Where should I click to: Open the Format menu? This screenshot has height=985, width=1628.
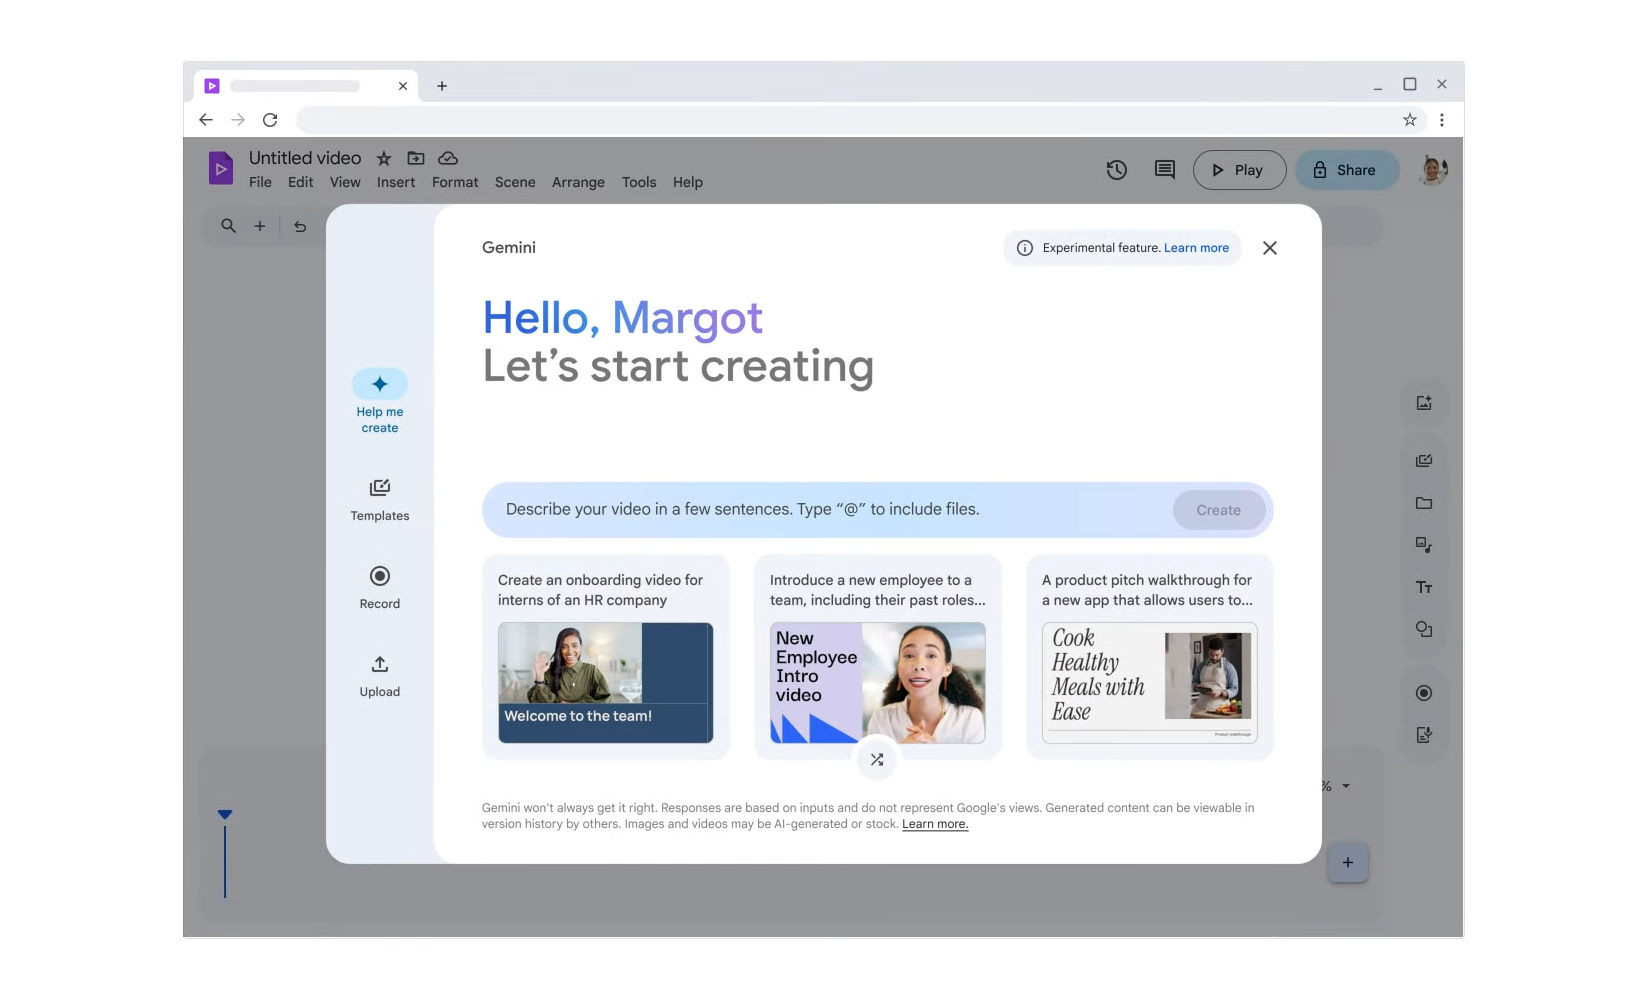point(455,182)
